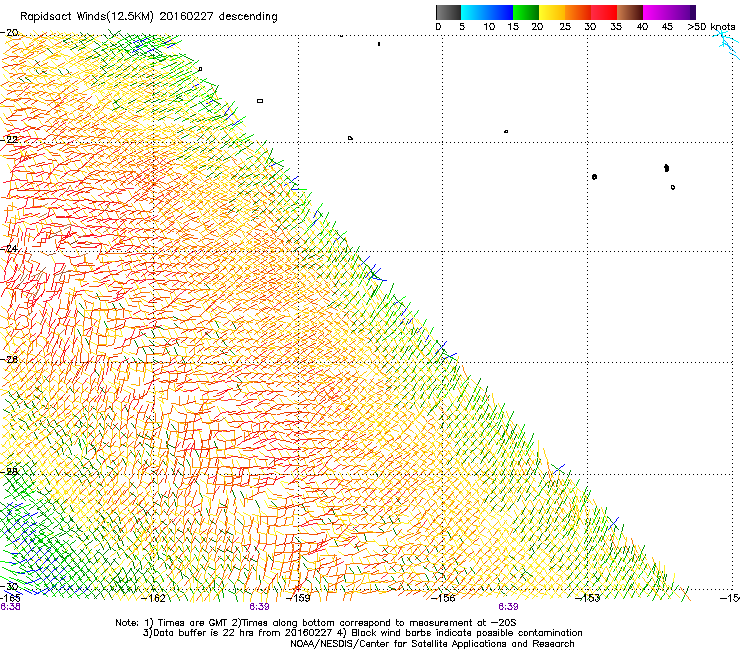Select the "35" legend scale number
The width and height of the screenshot is (740, 650).
pyautogui.click(x=616, y=27)
